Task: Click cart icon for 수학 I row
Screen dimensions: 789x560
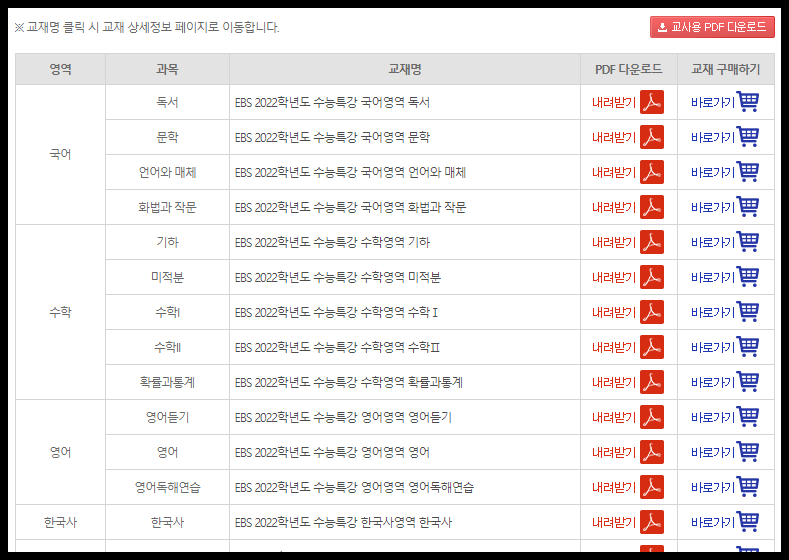Action: click(747, 311)
